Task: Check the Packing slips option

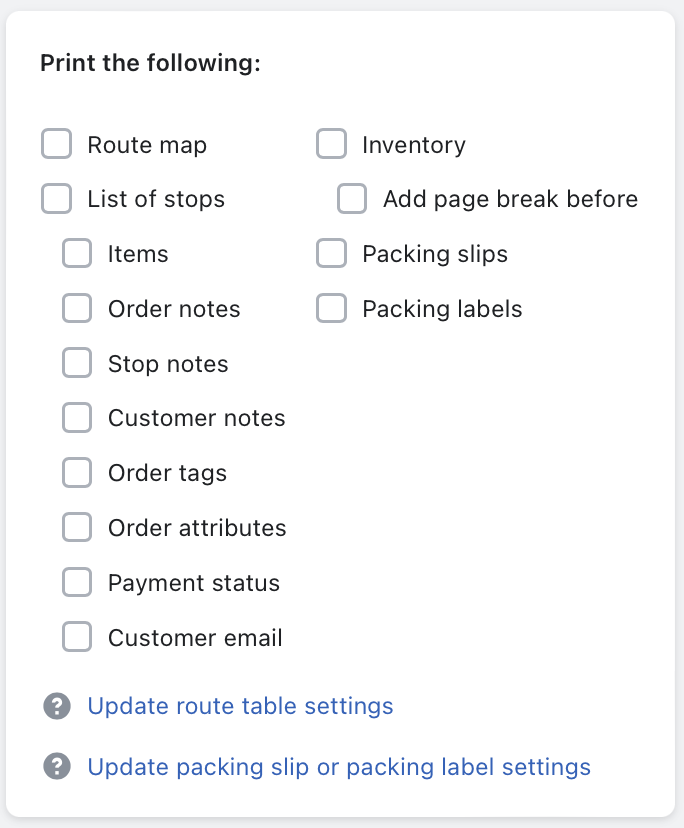Action: (331, 253)
